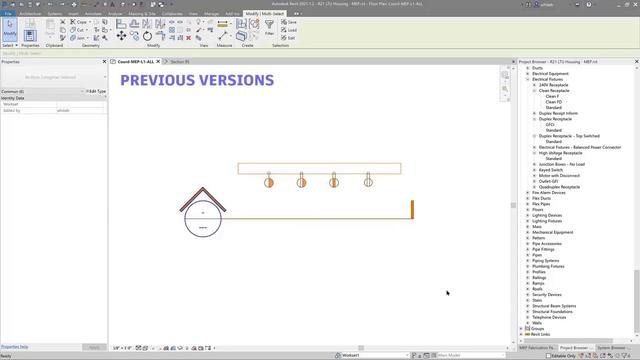
Task: Expand the Lighting Fixtures node
Action: (528, 221)
